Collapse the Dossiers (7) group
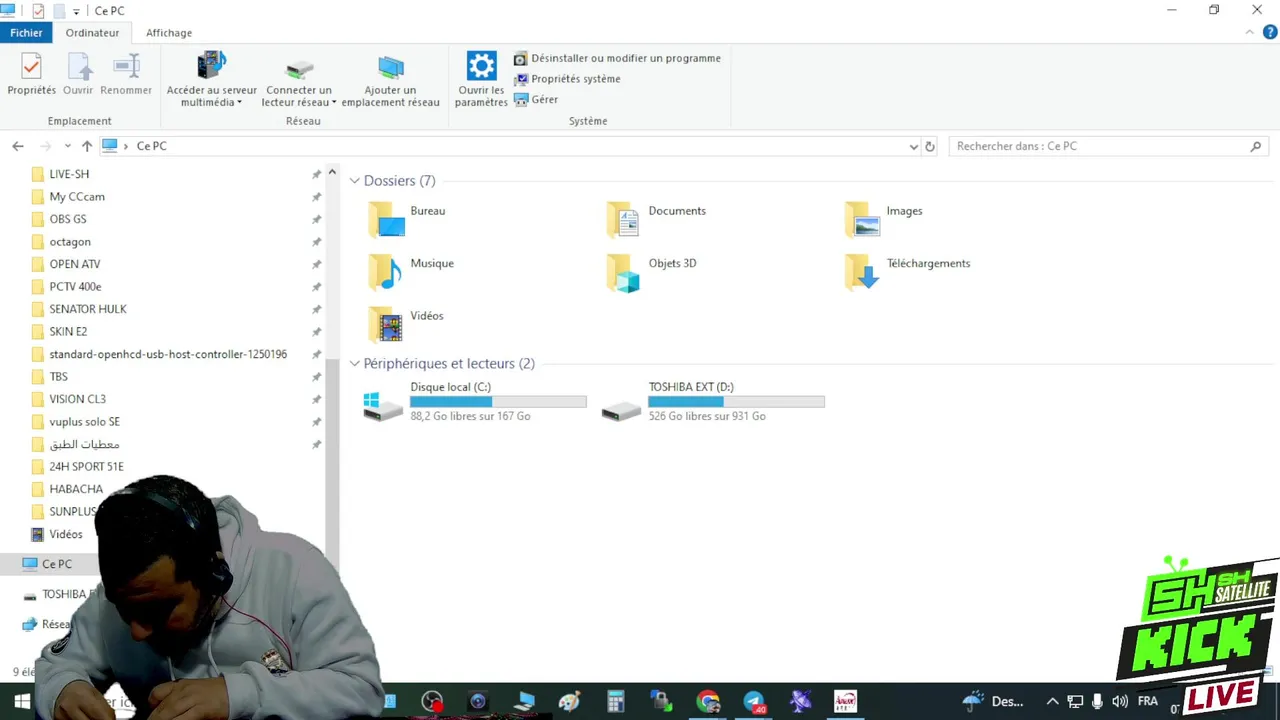 [355, 181]
